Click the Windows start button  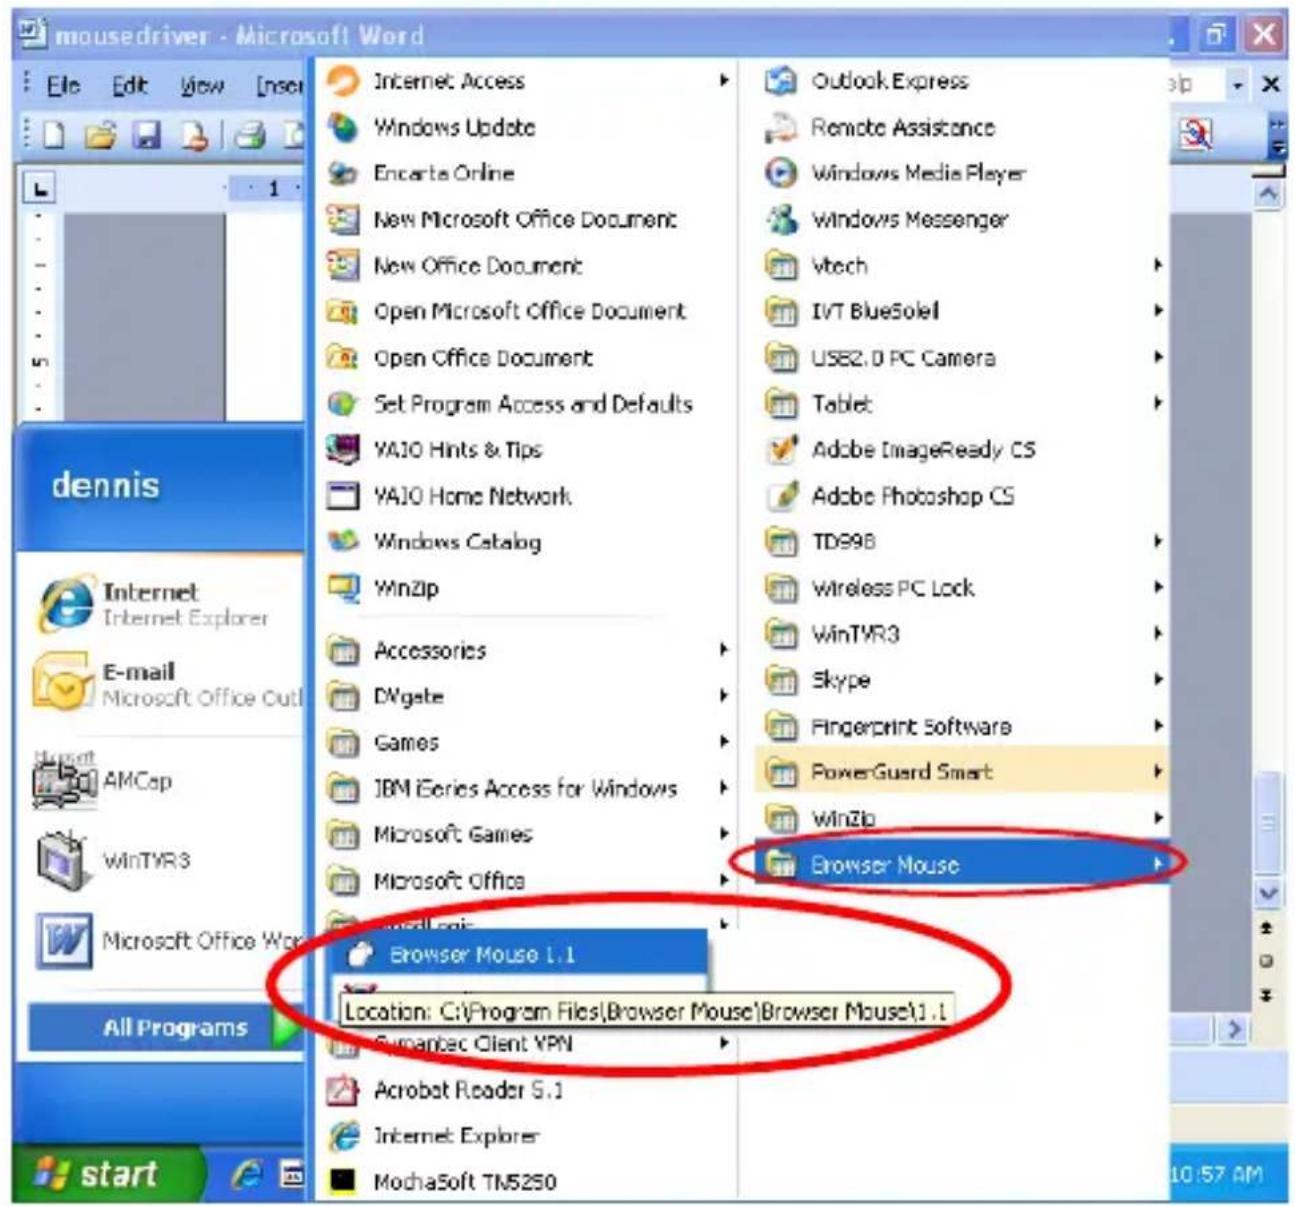click(x=107, y=1173)
